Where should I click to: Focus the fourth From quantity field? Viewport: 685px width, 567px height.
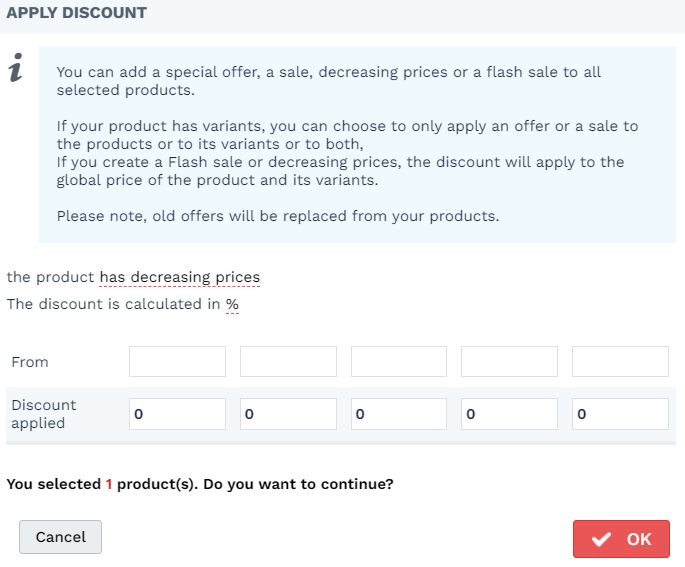pyautogui.click(x=509, y=361)
